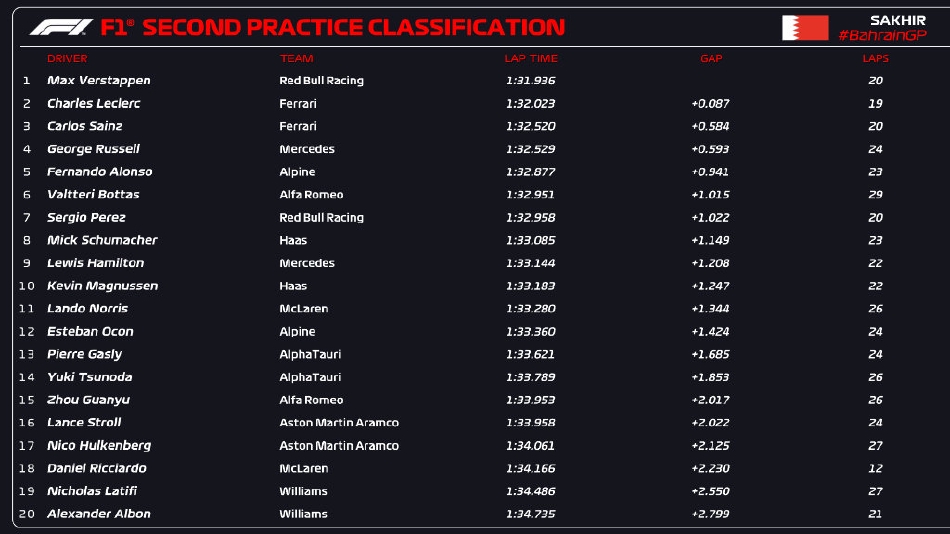
Task: Select Lewis Hamilton's row name
Action: [x=95, y=263]
